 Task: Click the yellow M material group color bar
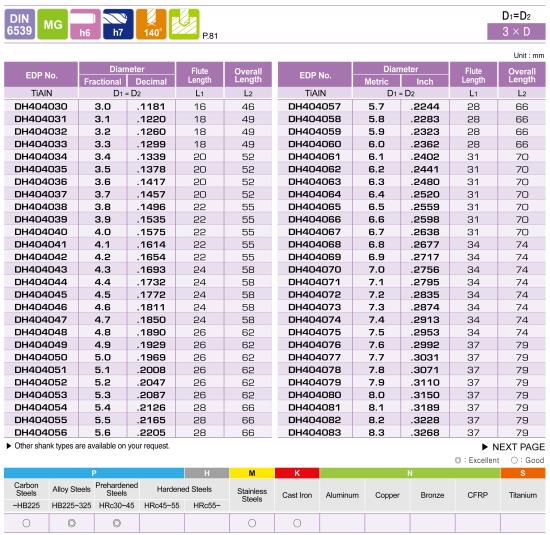pos(252,473)
